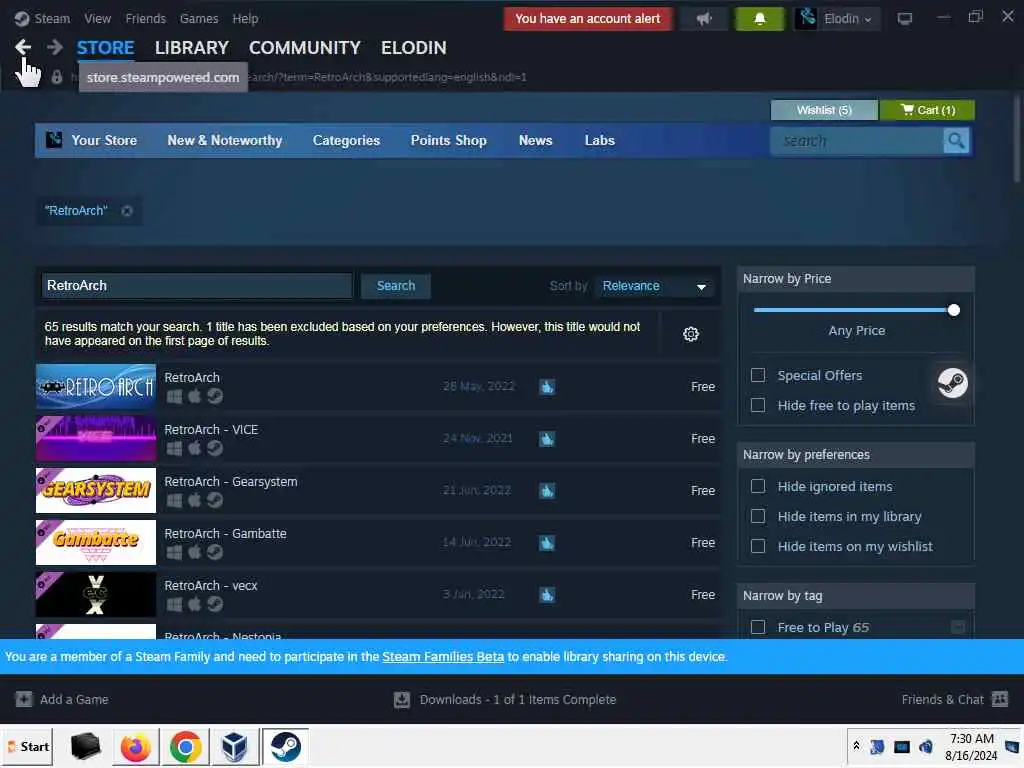Open the View menu
This screenshot has height=768, width=1024.
tap(97, 19)
